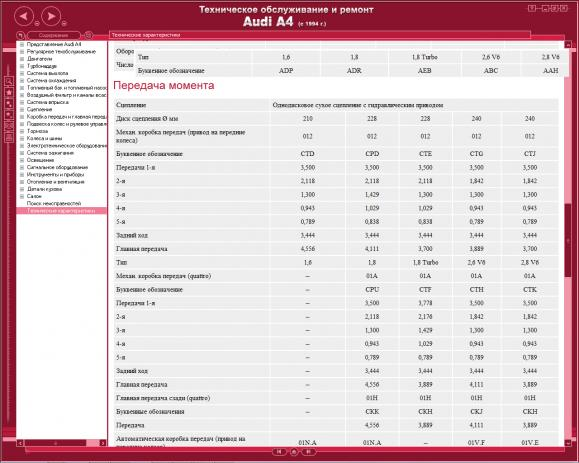Click the Механ. коробка передач (quattro) label
The width and height of the screenshot is (579, 463).
point(164,276)
